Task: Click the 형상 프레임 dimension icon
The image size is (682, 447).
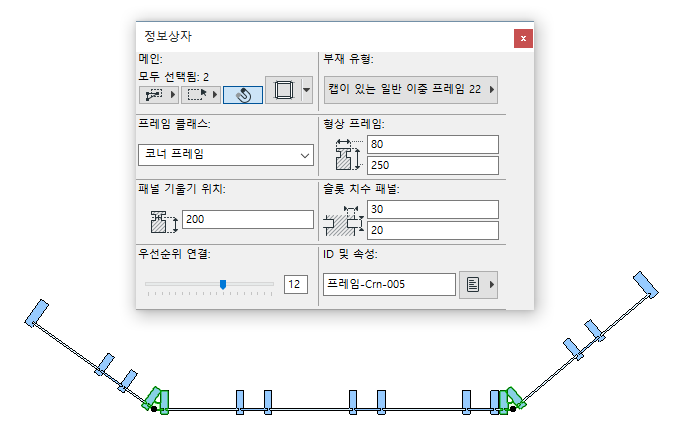Action: 345,155
